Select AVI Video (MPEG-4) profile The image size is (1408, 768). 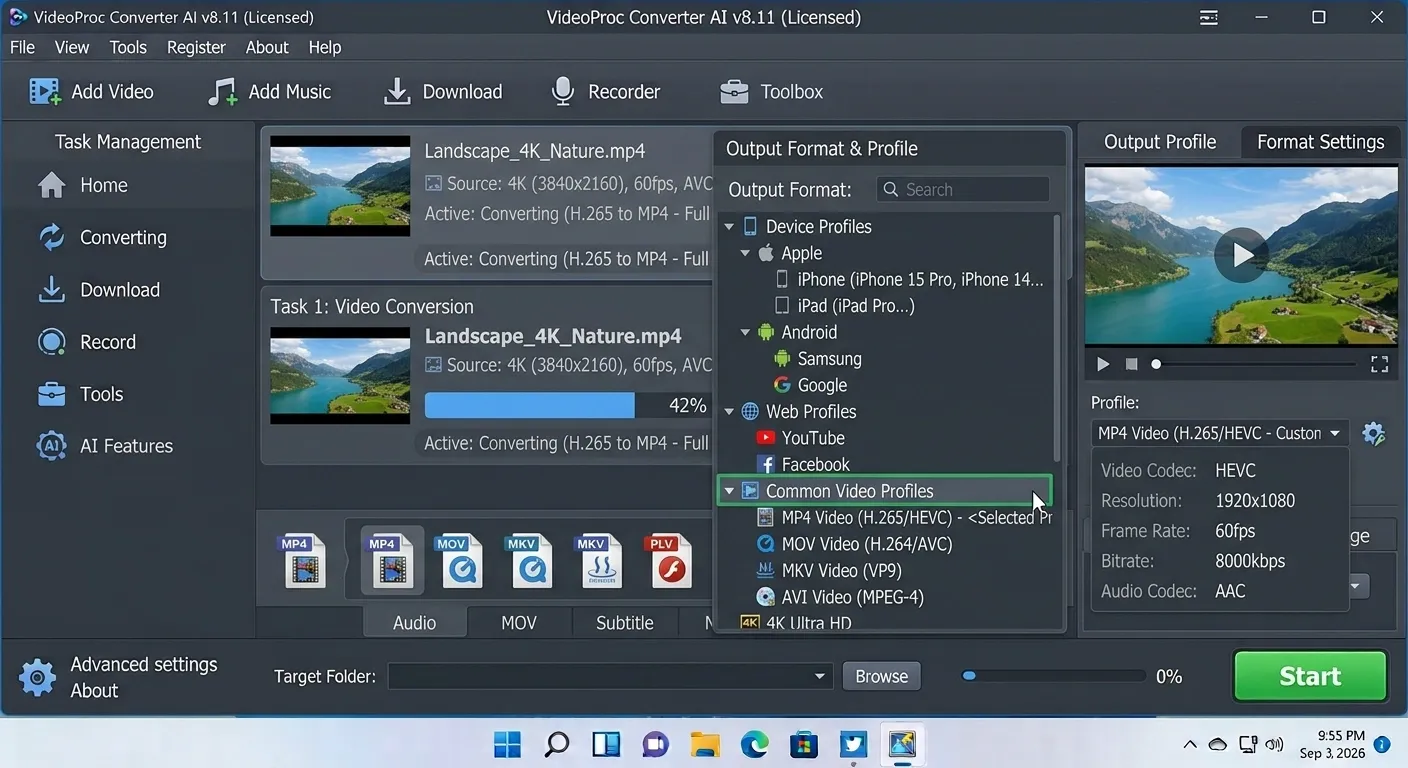click(840, 597)
